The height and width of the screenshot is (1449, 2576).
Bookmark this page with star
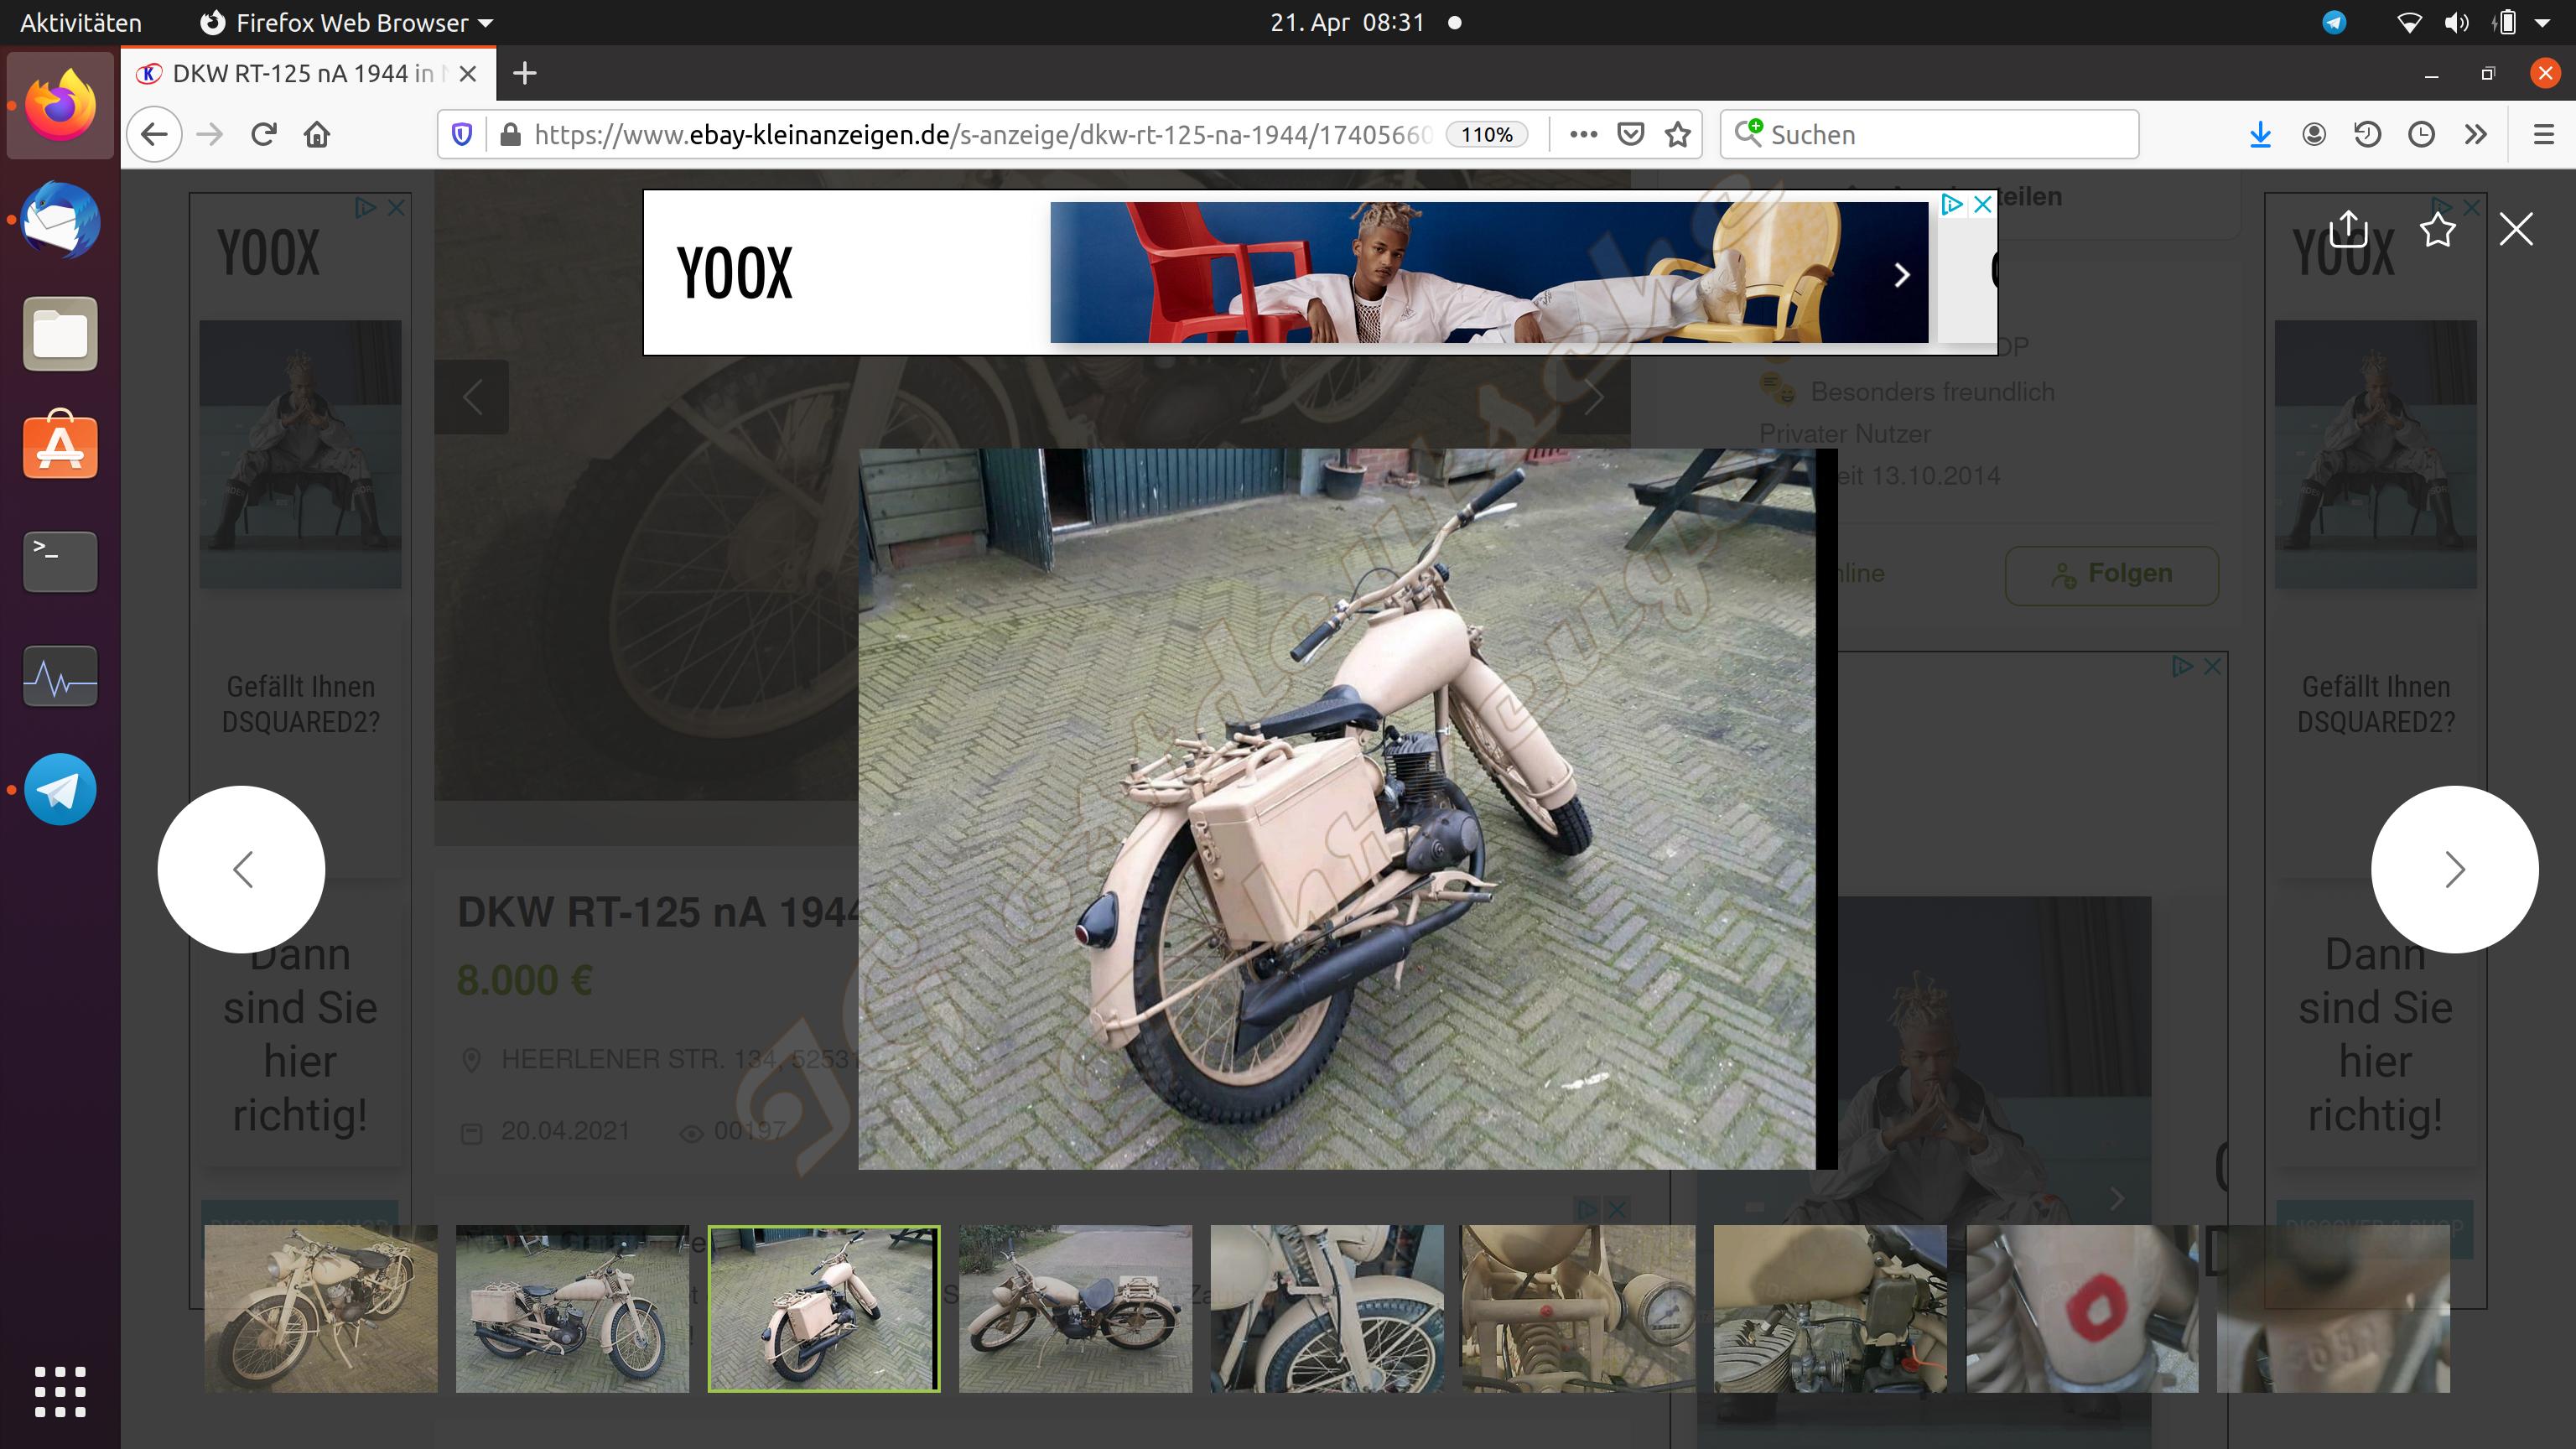coord(1678,134)
